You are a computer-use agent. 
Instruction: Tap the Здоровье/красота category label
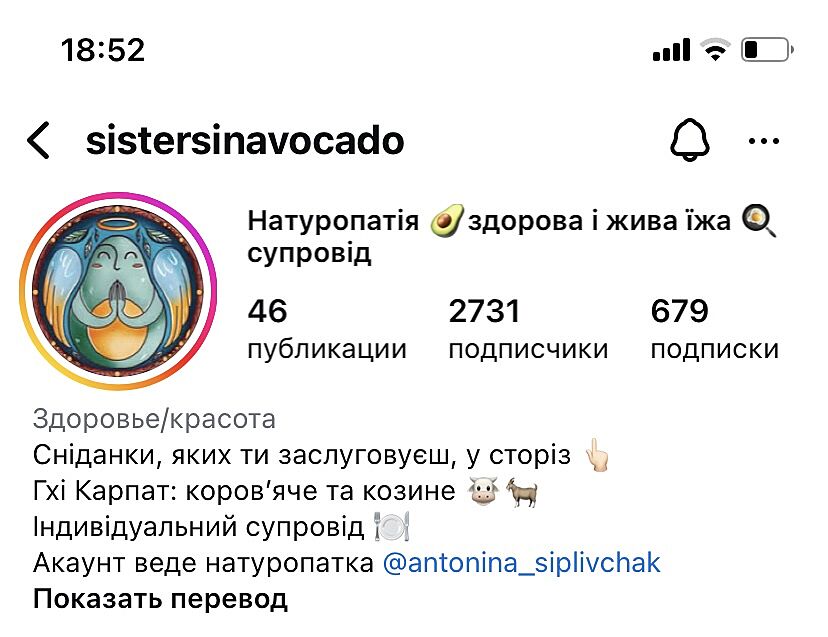click(x=154, y=419)
